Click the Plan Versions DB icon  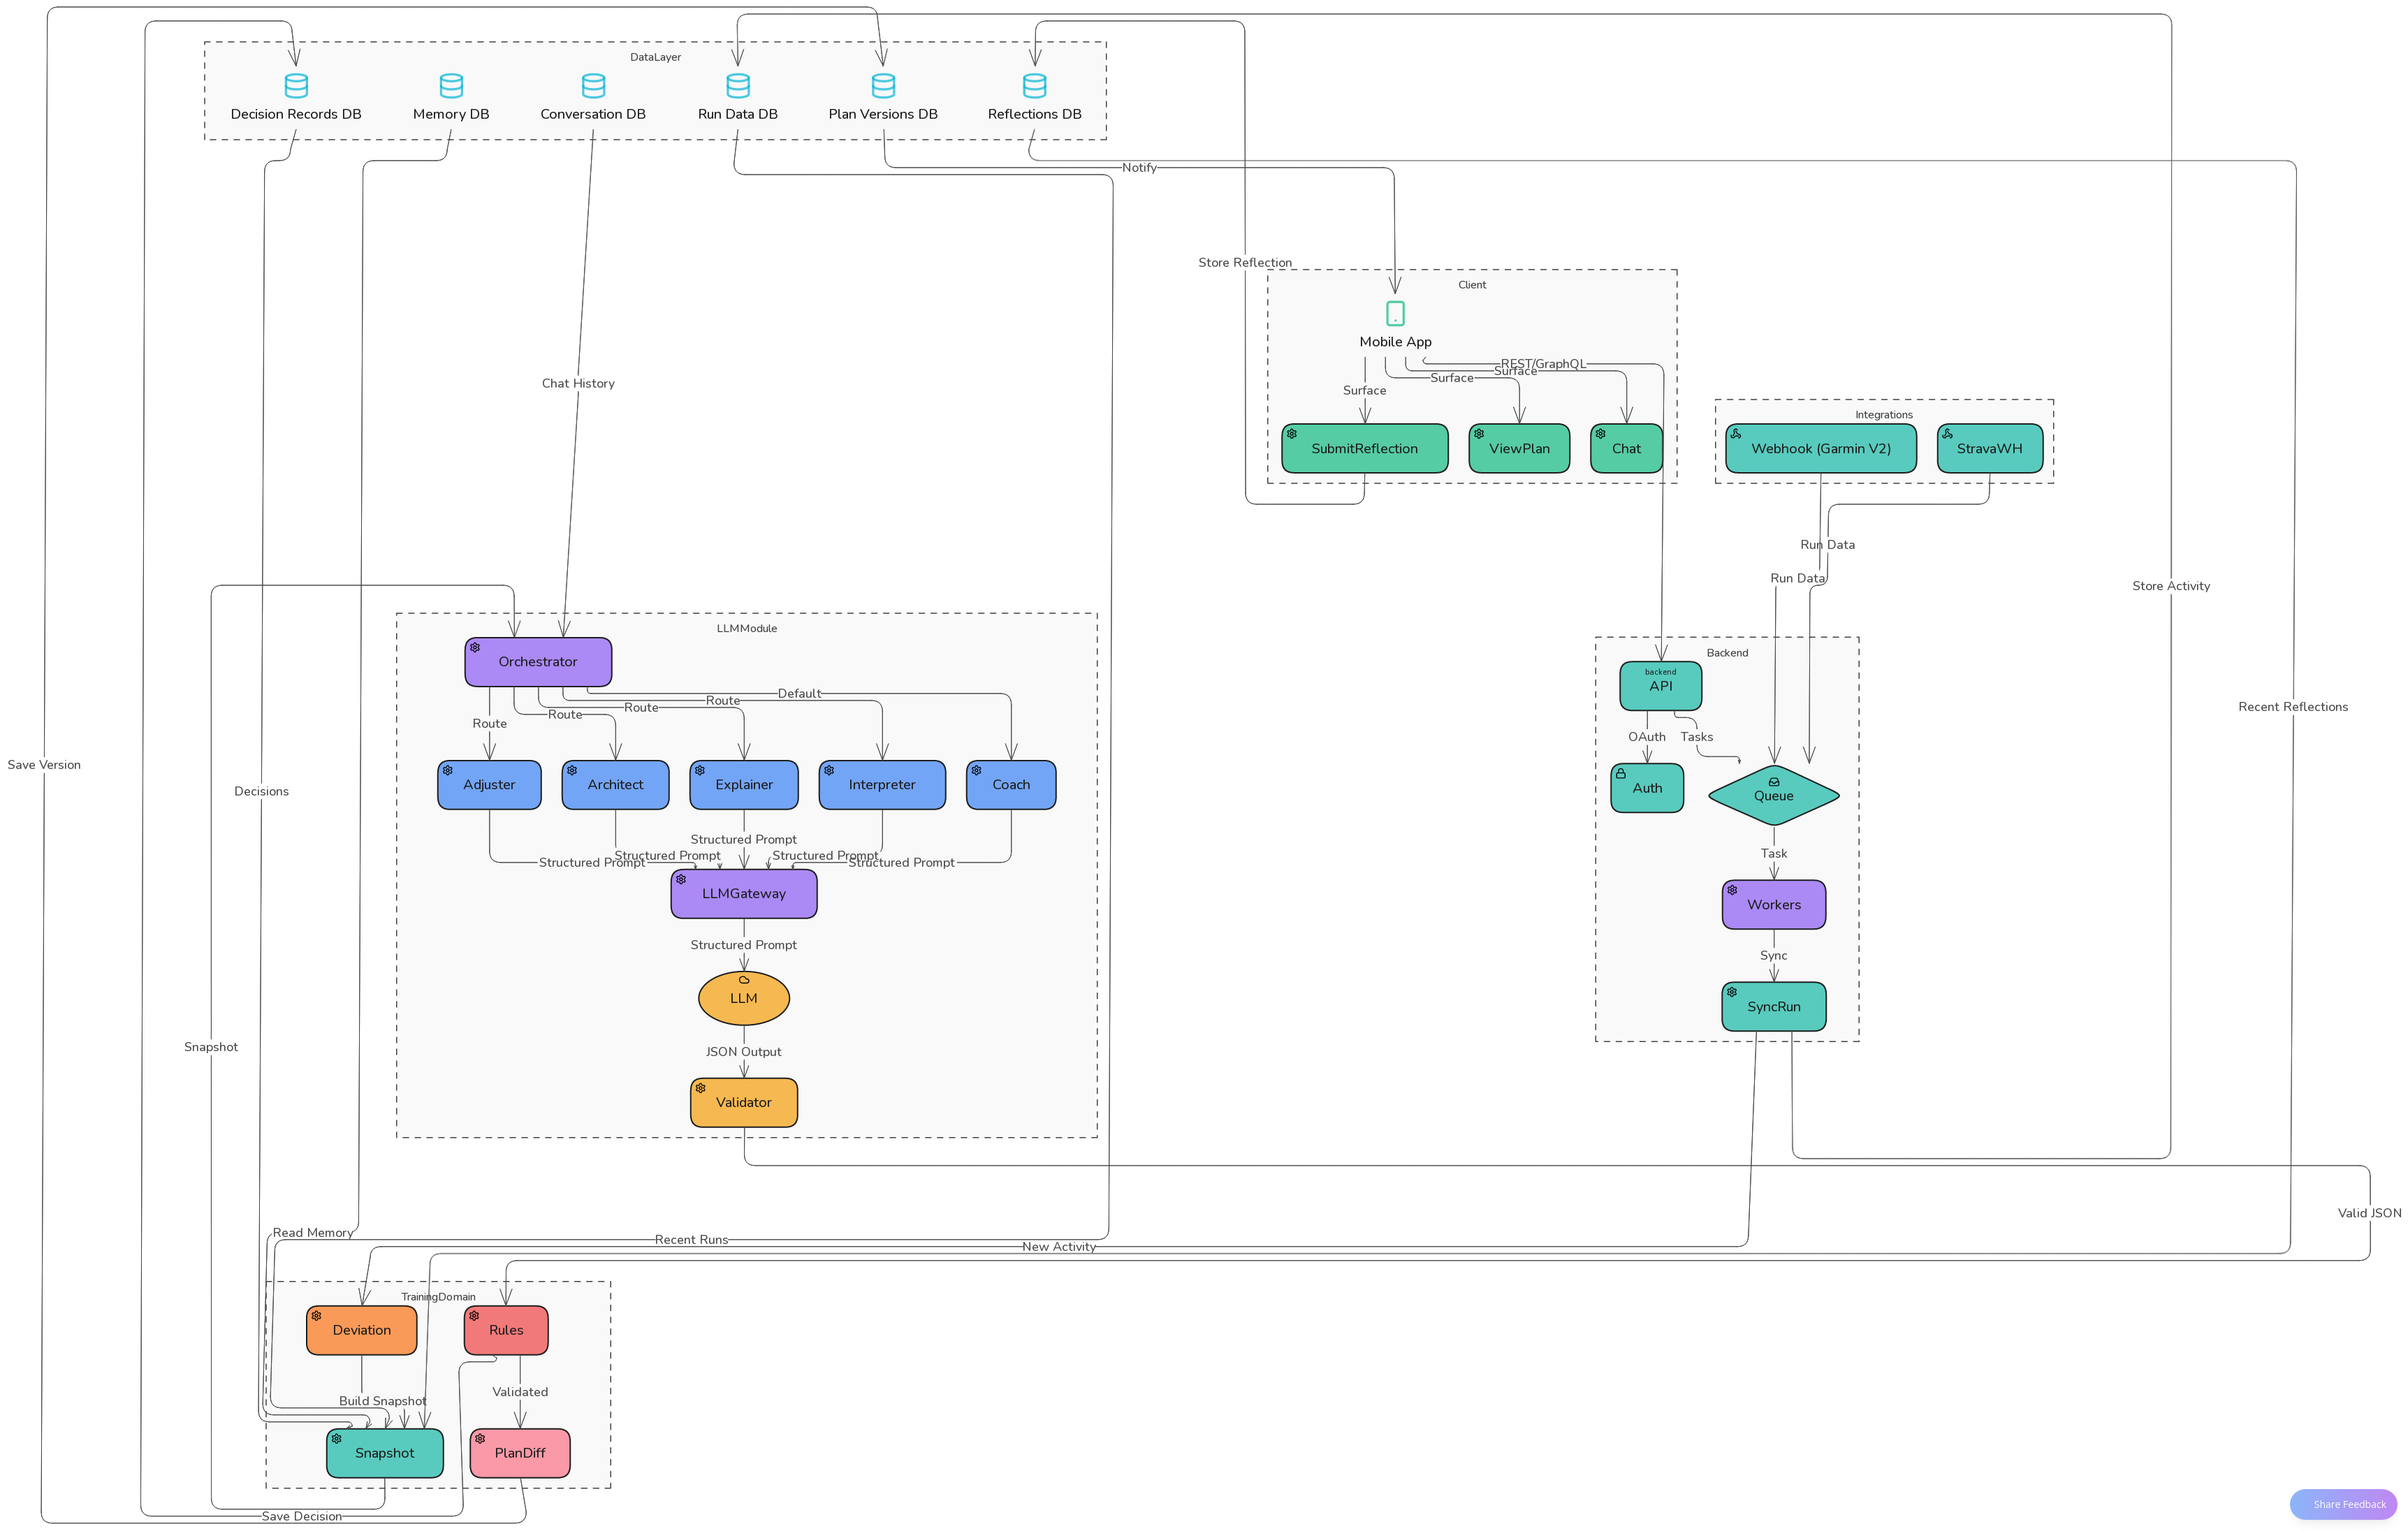pos(883,86)
